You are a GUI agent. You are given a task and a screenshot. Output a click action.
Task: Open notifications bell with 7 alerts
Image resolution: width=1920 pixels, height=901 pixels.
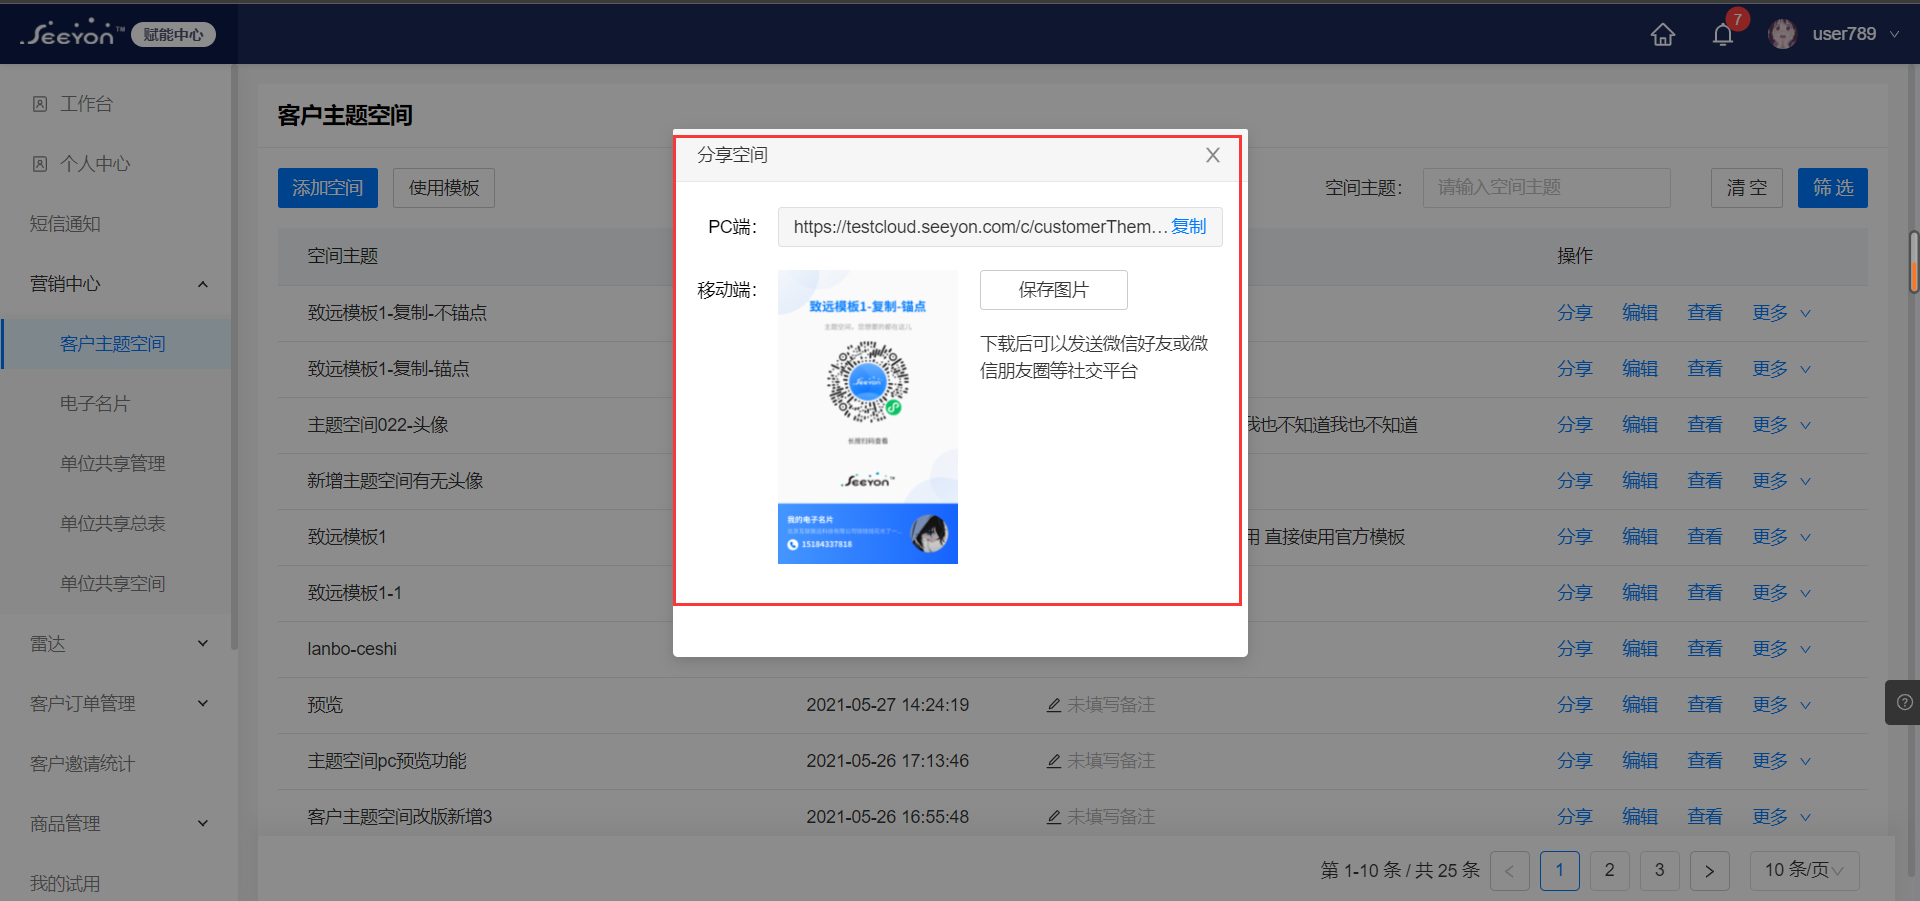(1723, 35)
